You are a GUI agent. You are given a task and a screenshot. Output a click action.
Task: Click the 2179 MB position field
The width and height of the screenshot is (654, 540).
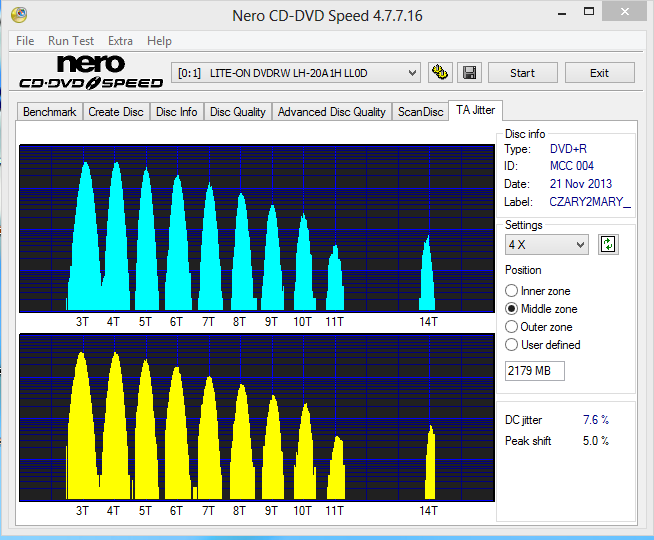point(534,371)
